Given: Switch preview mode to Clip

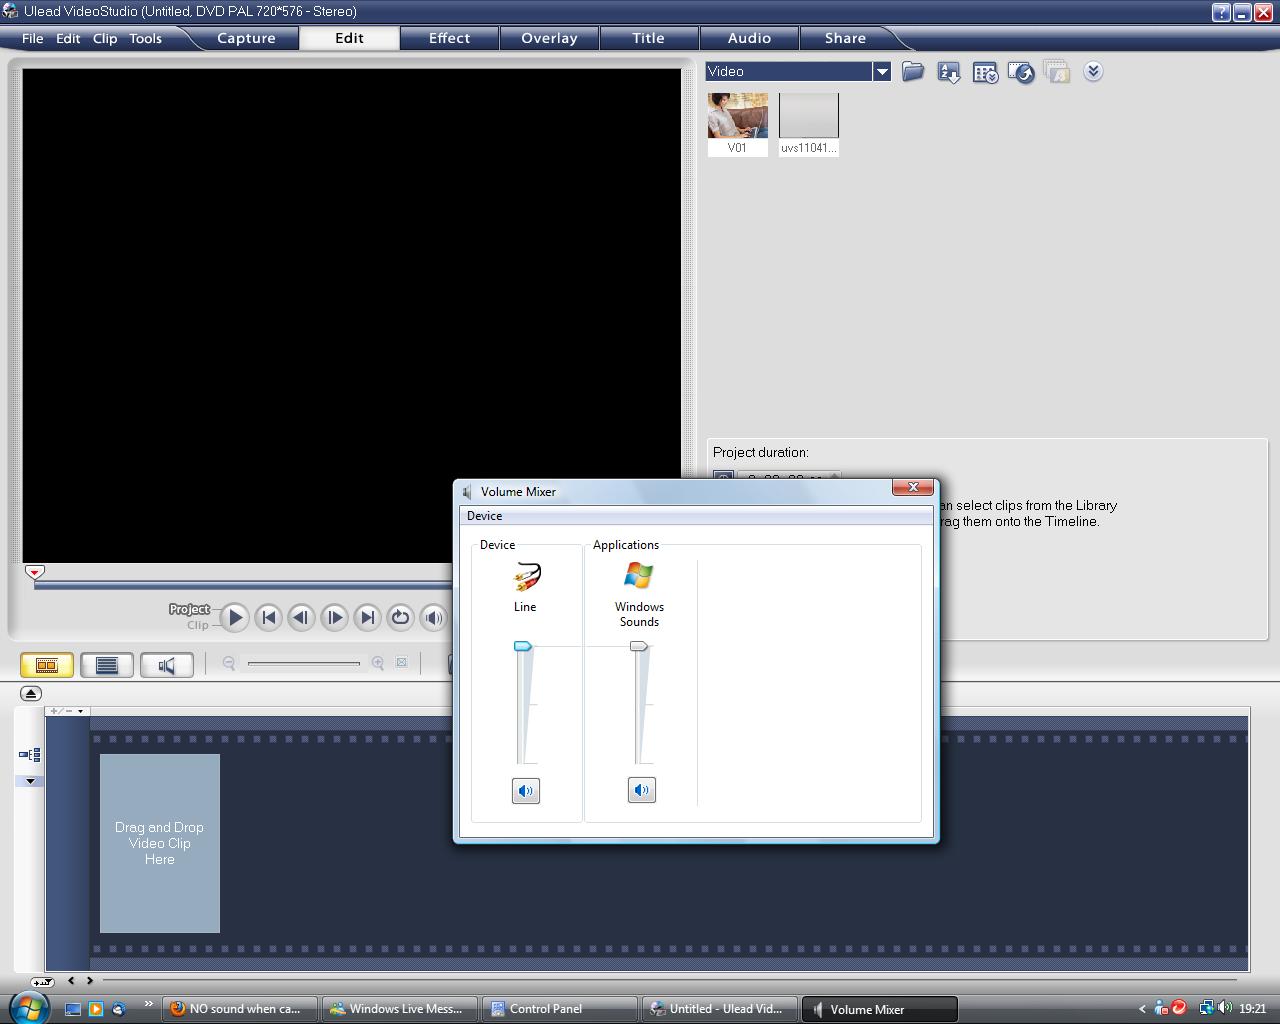Looking at the screenshot, I should click(x=198, y=625).
